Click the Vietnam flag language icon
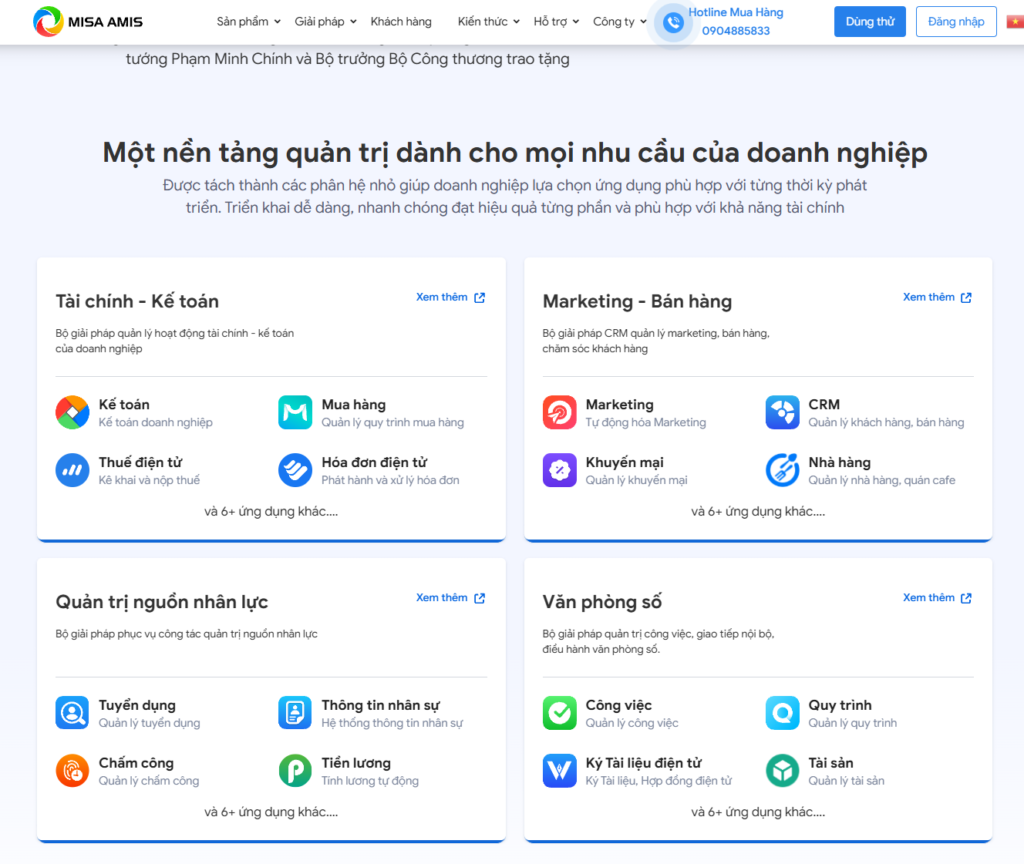1024x864 pixels. pos(1016,22)
